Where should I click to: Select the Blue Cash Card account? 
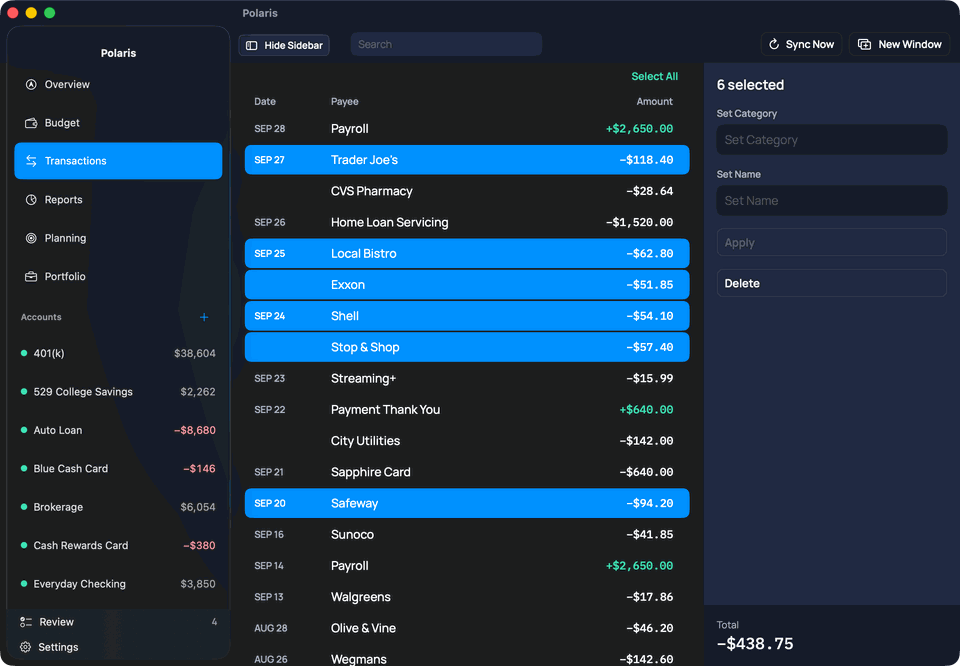[x=118, y=469]
